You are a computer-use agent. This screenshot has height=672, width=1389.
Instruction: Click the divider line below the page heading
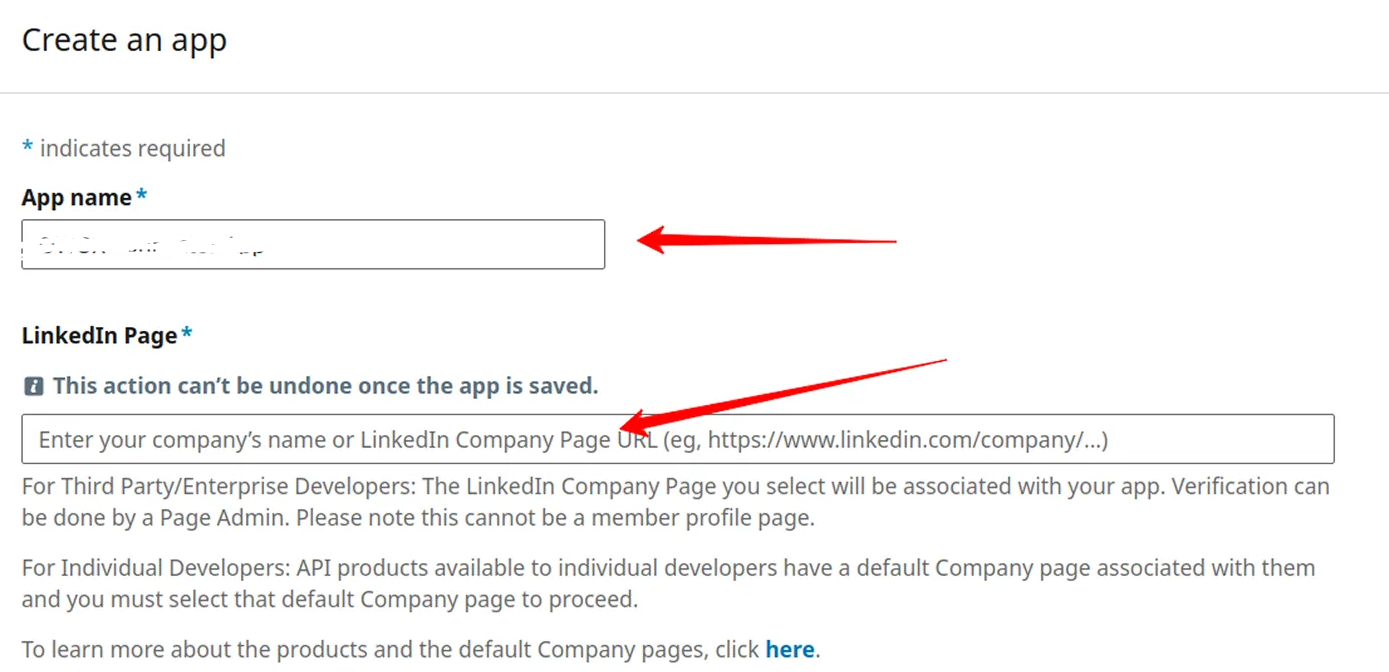pos(694,93)
